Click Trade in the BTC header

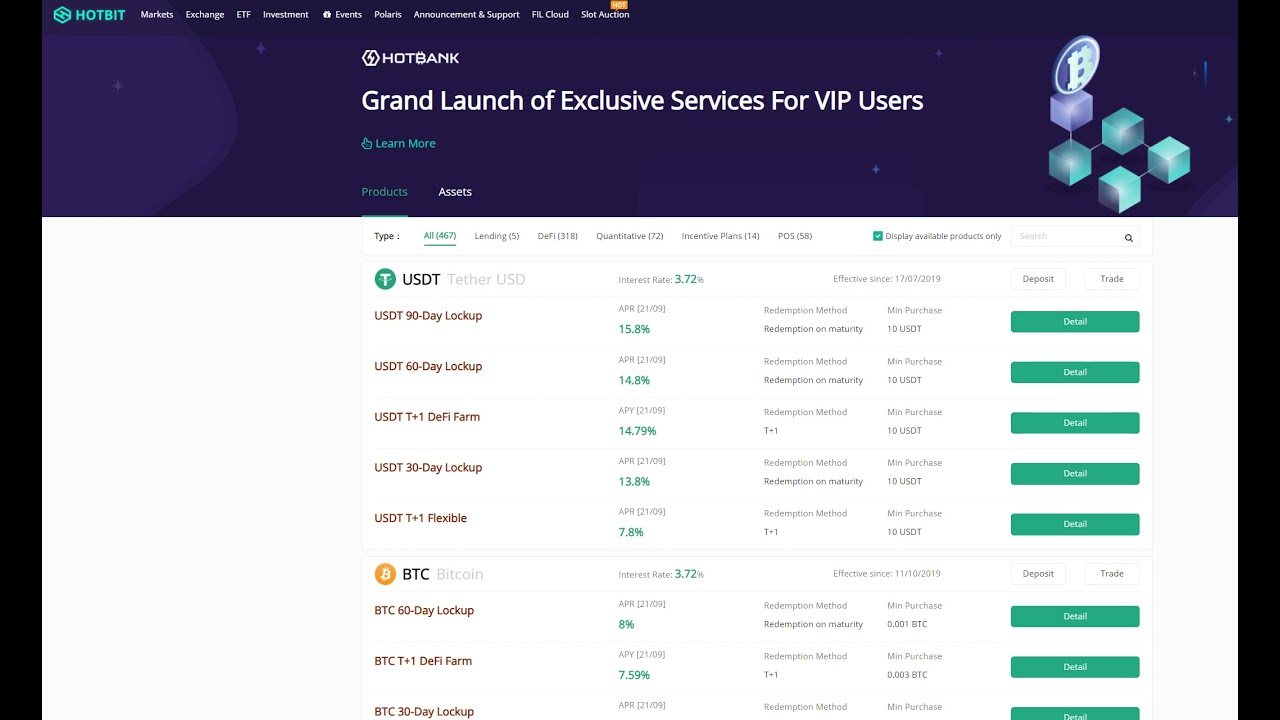coord(1112,574)
